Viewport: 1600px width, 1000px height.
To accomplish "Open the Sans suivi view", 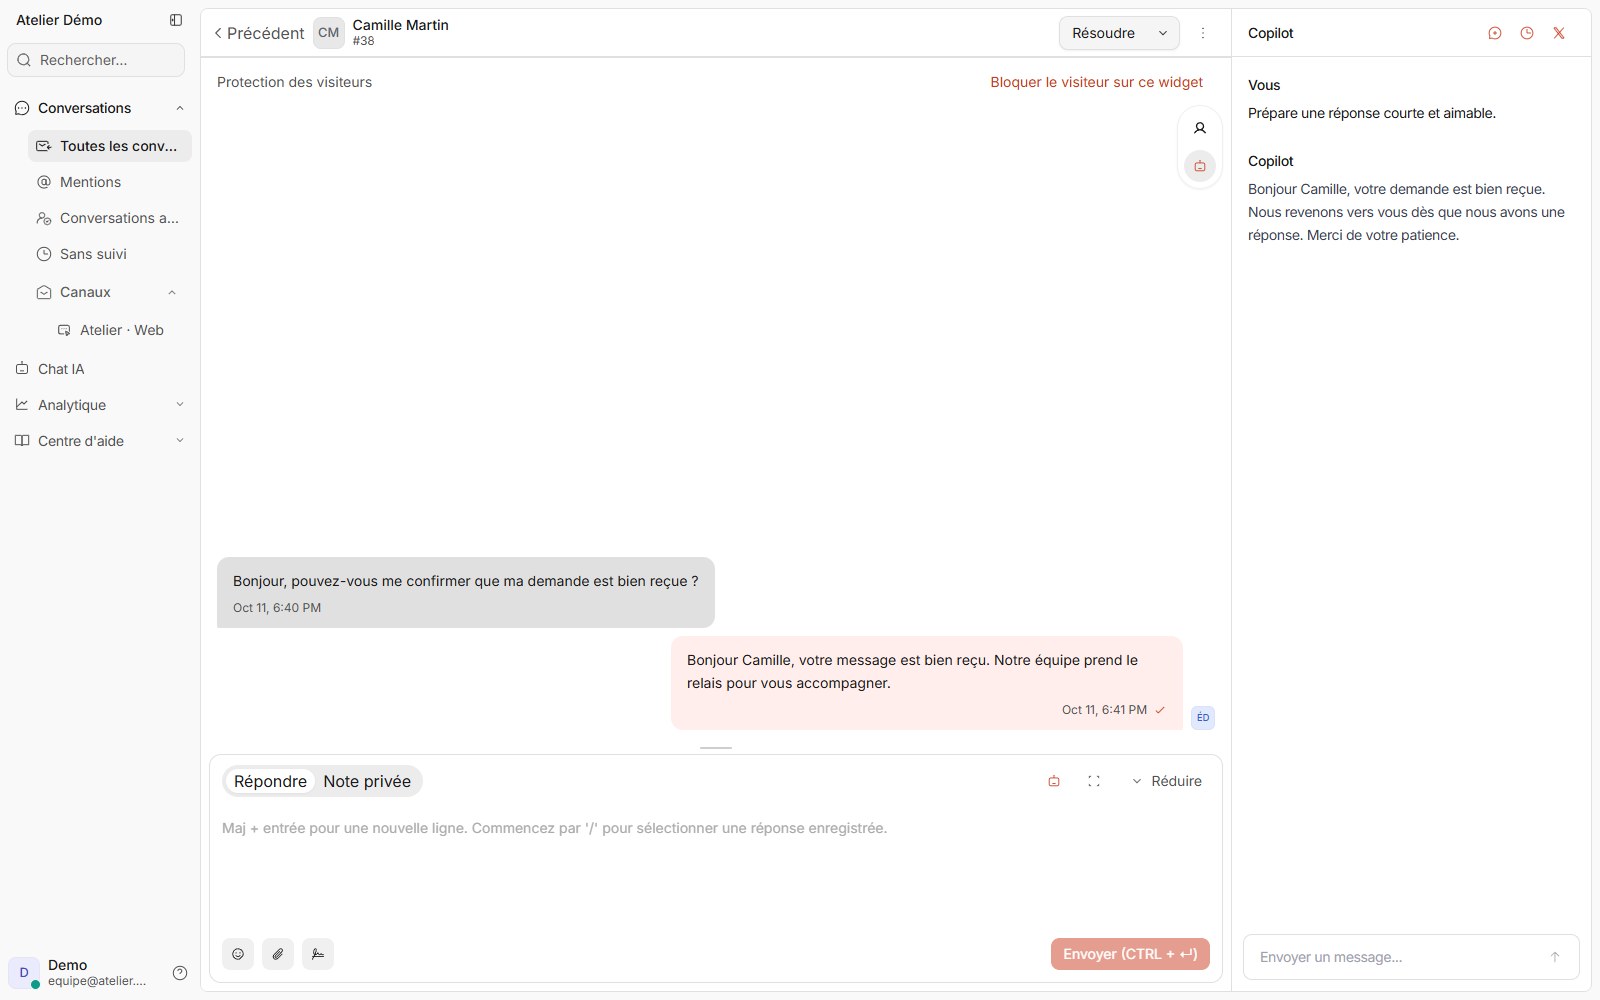I will pos(110,254).
